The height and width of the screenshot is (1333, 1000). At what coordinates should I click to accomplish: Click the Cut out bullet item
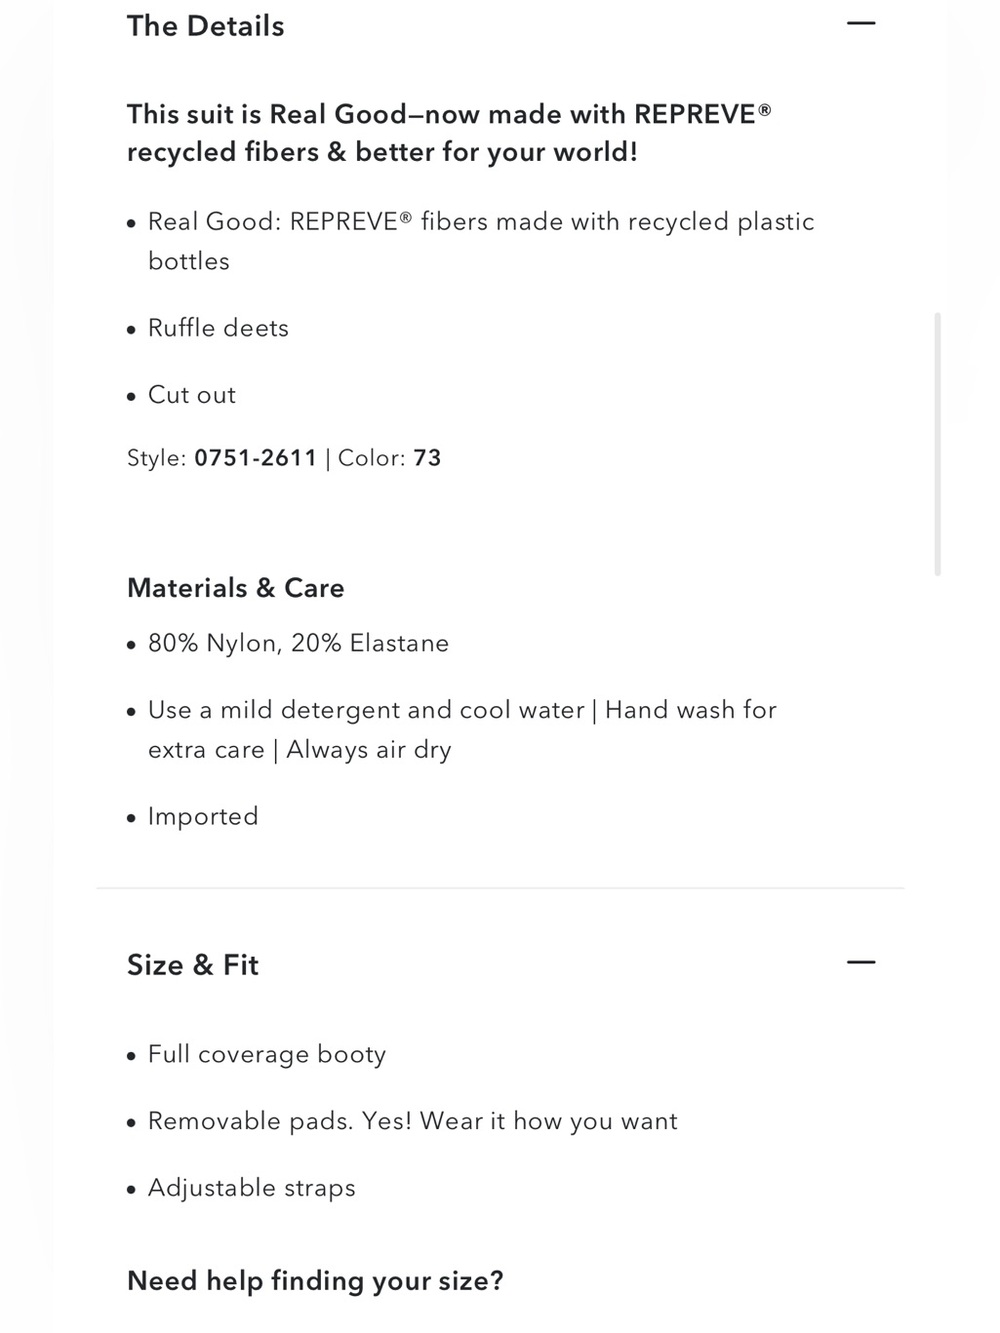click(x=192, y=395)
